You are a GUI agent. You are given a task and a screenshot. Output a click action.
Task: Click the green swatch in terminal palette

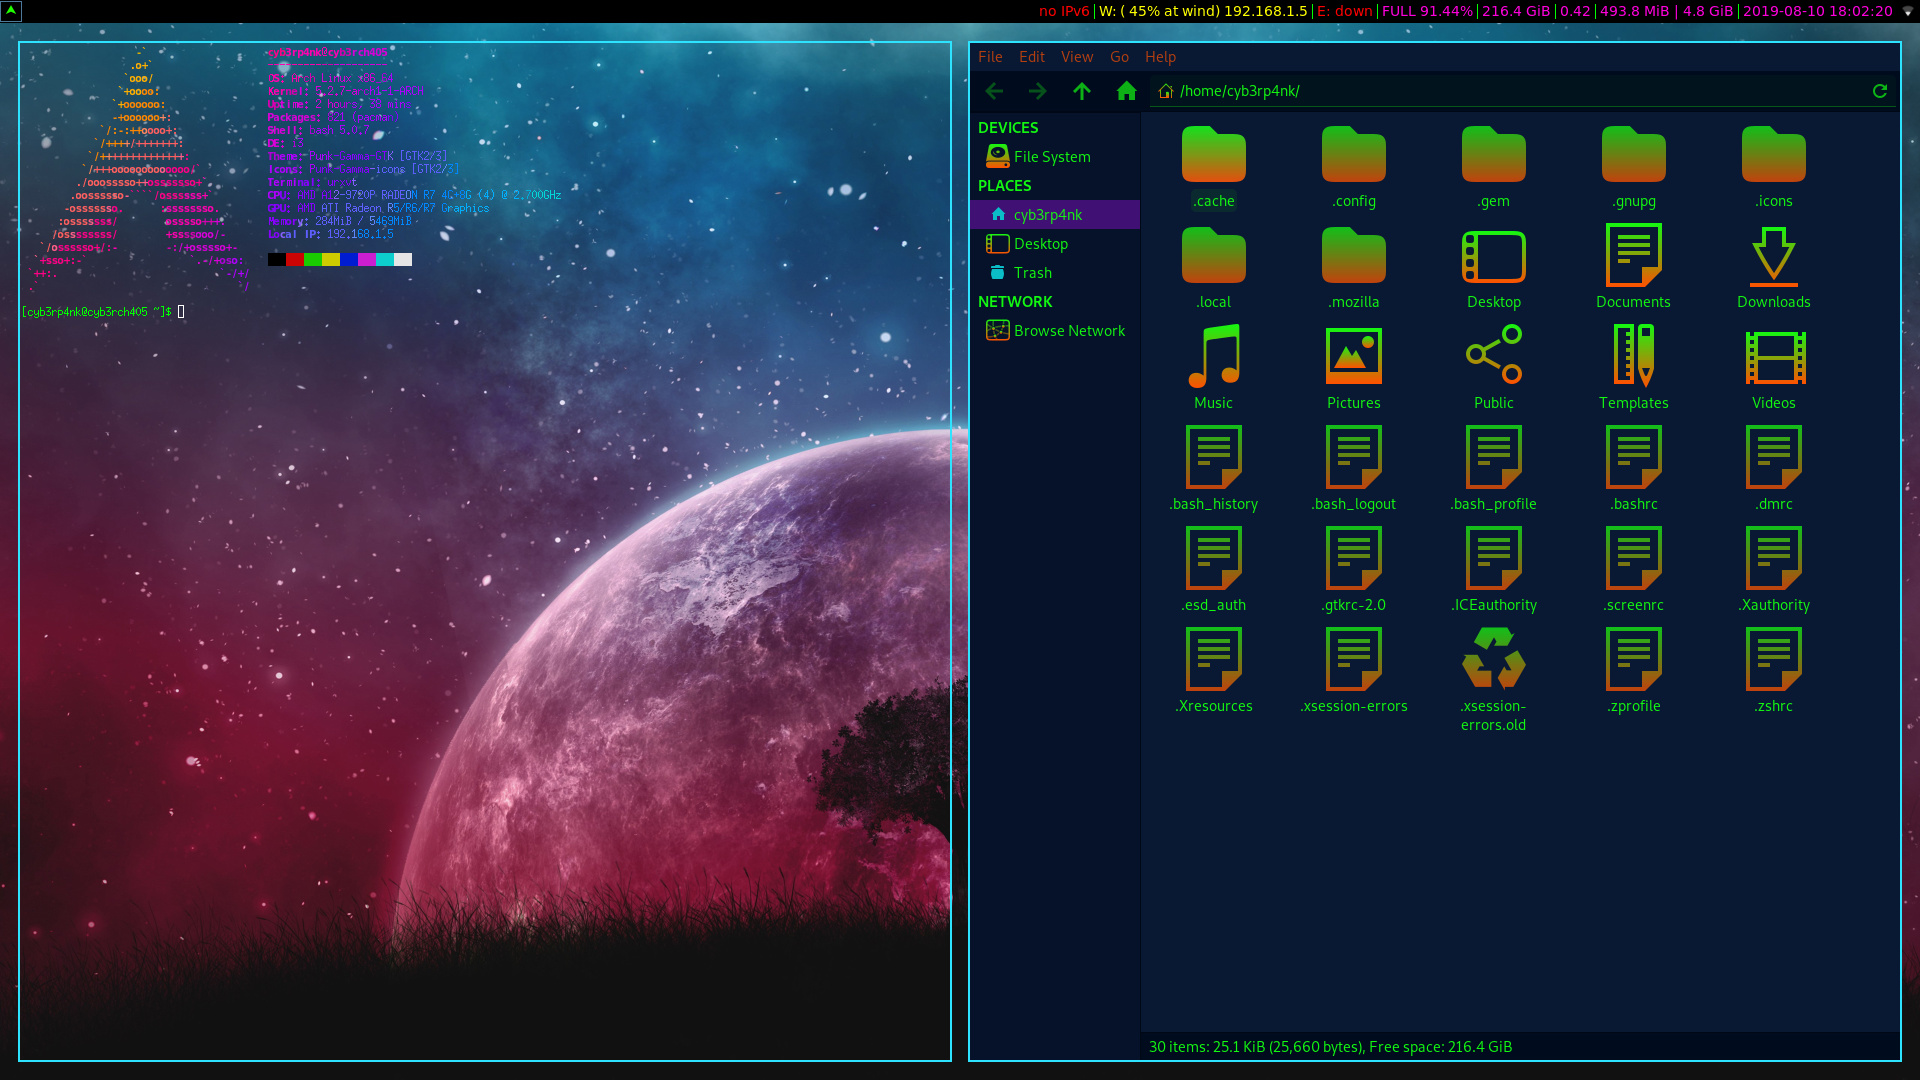click(x=313, y=260)
